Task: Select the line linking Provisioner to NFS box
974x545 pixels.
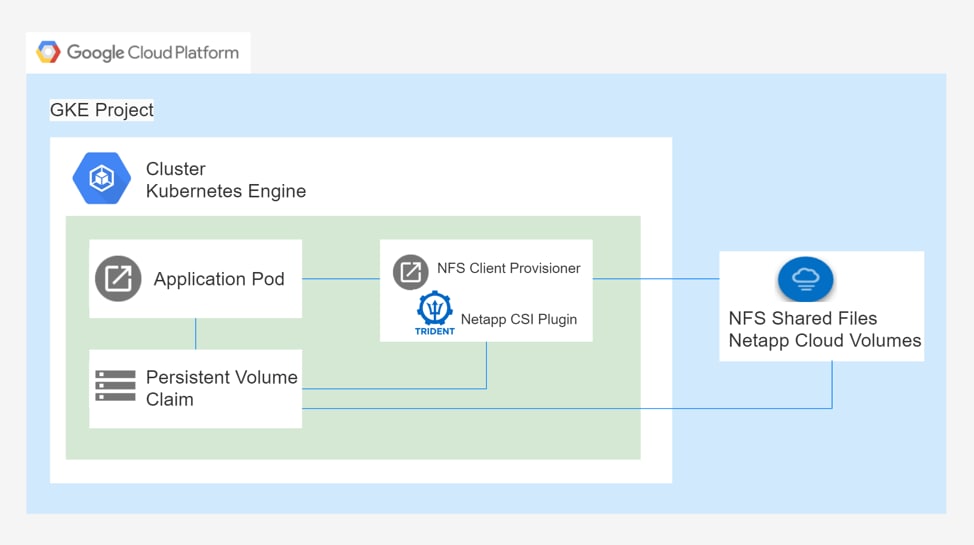Action: tap(655, 279)
